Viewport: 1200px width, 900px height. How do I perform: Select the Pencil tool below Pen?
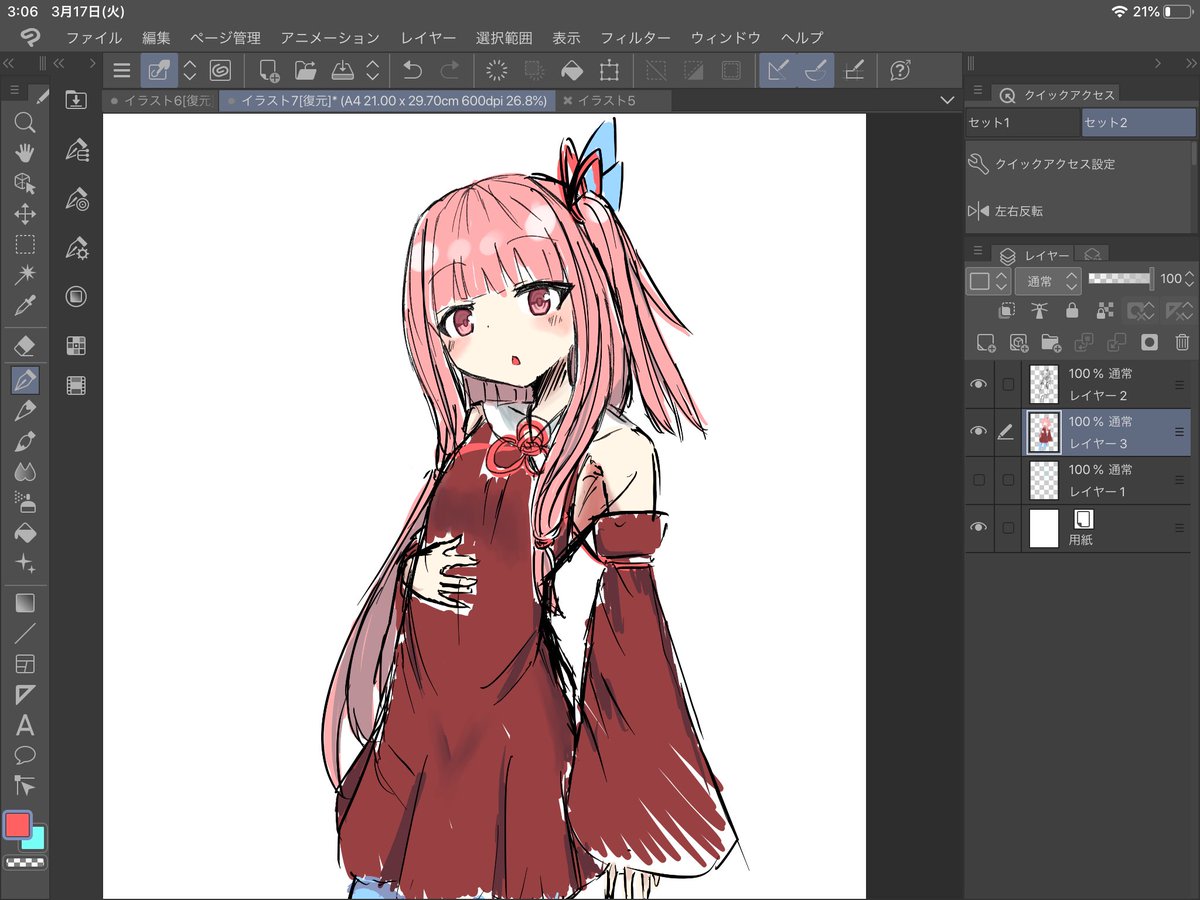point(25,410)
